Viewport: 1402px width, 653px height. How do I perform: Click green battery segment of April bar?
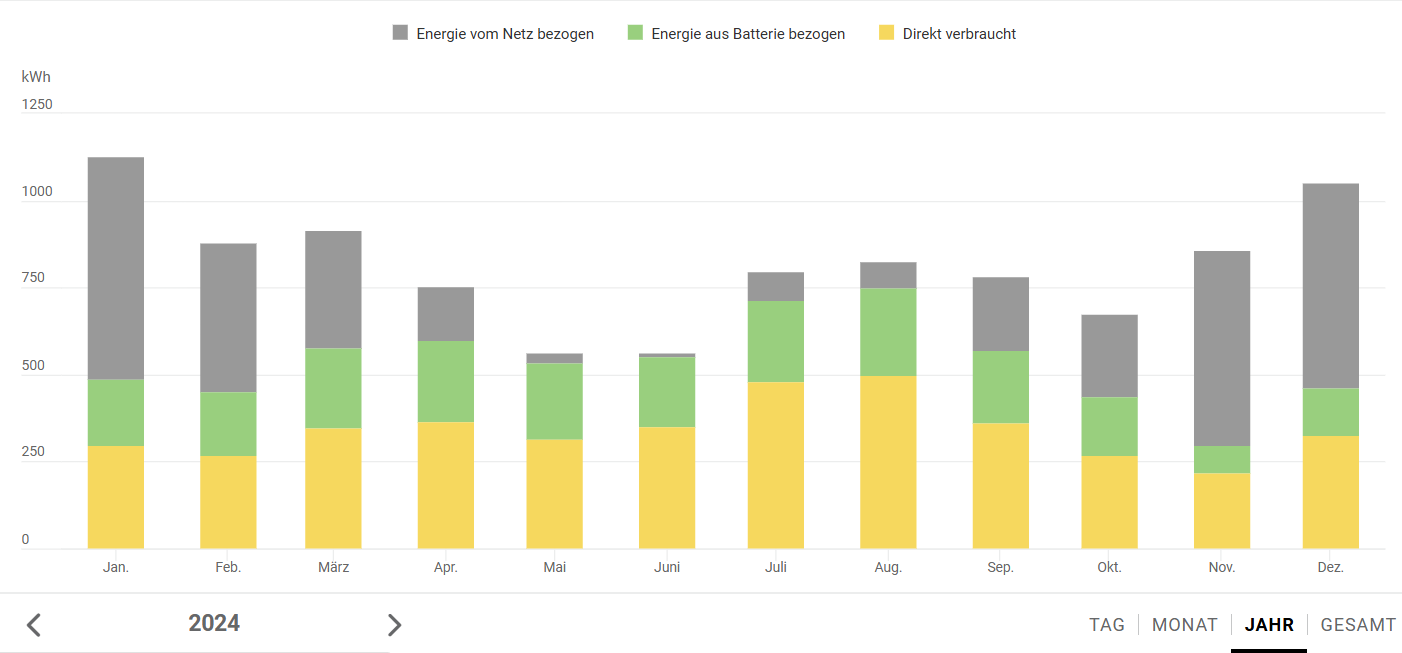pyautogui.click(x=446, y=381)
